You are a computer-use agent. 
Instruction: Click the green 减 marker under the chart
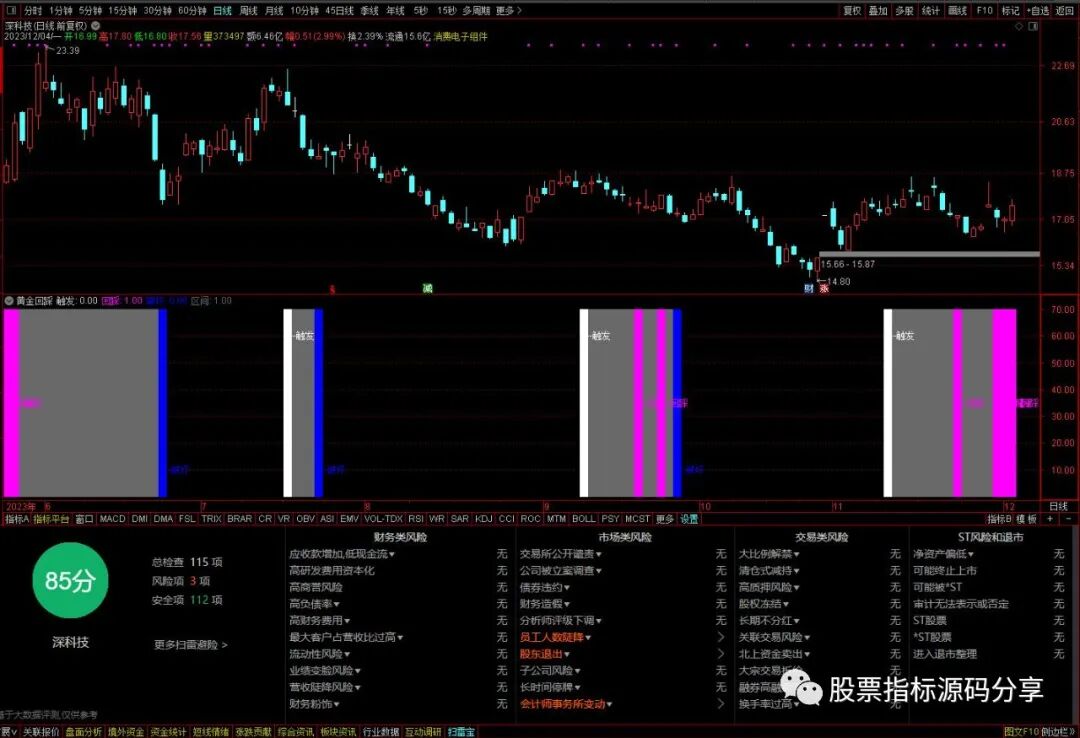click(x=427, y=288)
